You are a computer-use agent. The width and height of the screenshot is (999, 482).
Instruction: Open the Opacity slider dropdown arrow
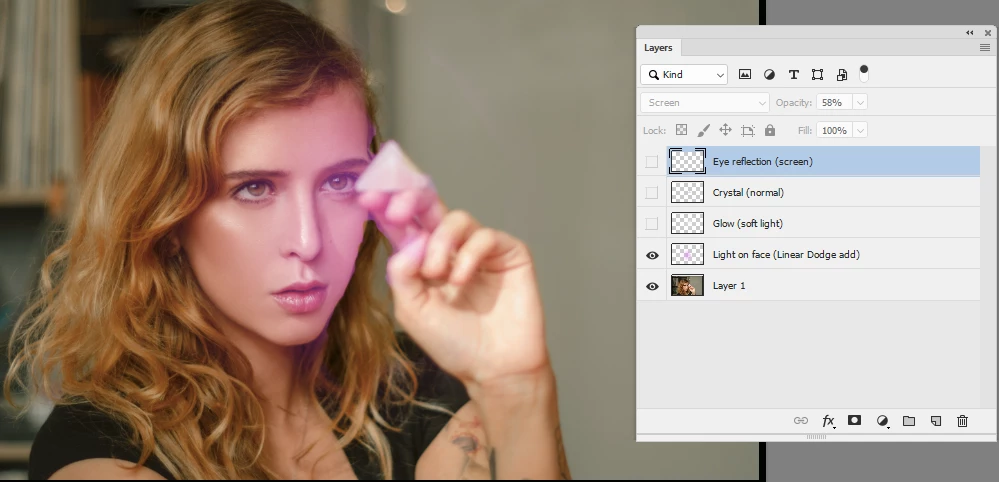[x=860, y=103]
